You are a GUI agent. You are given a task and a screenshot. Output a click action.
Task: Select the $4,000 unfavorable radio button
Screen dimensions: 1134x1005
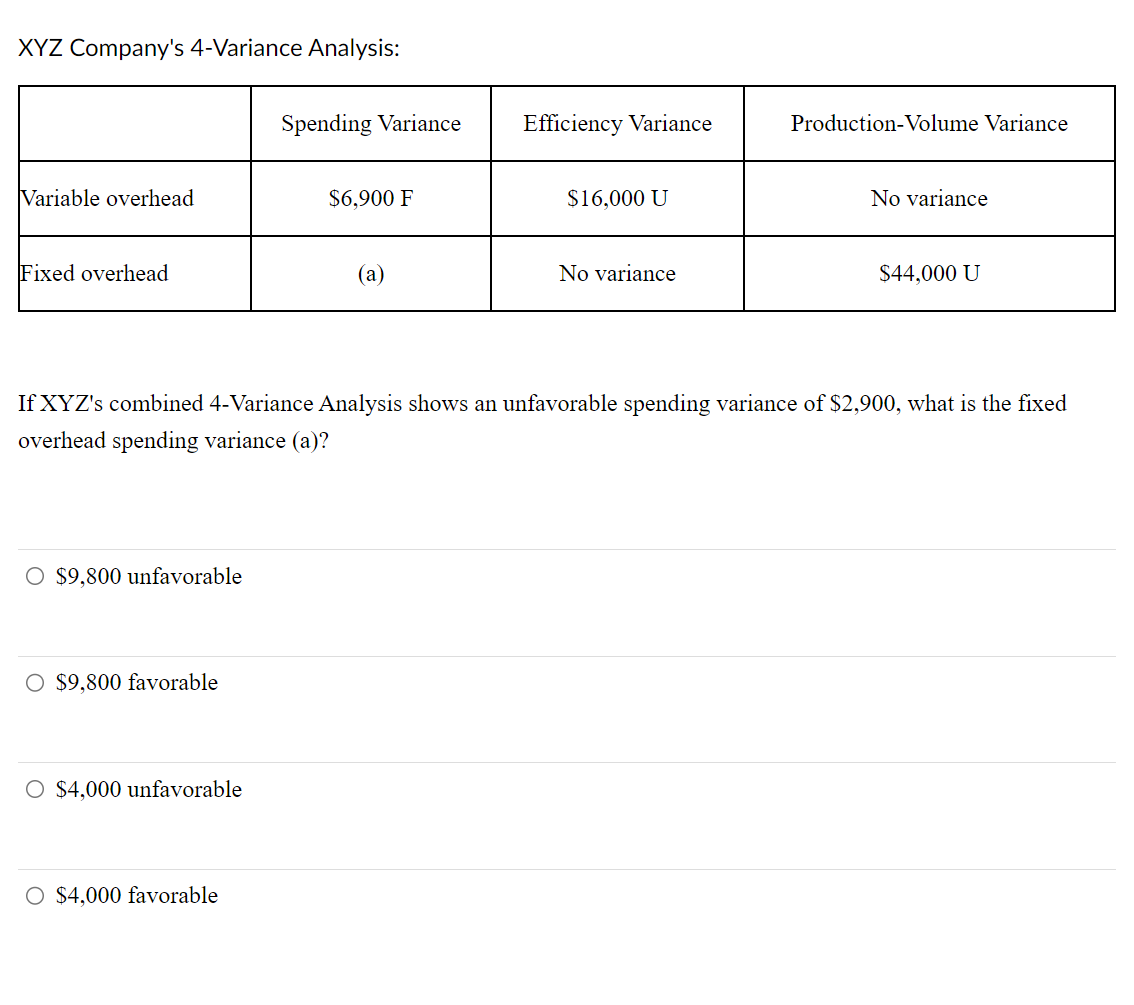tap(34, 789)
